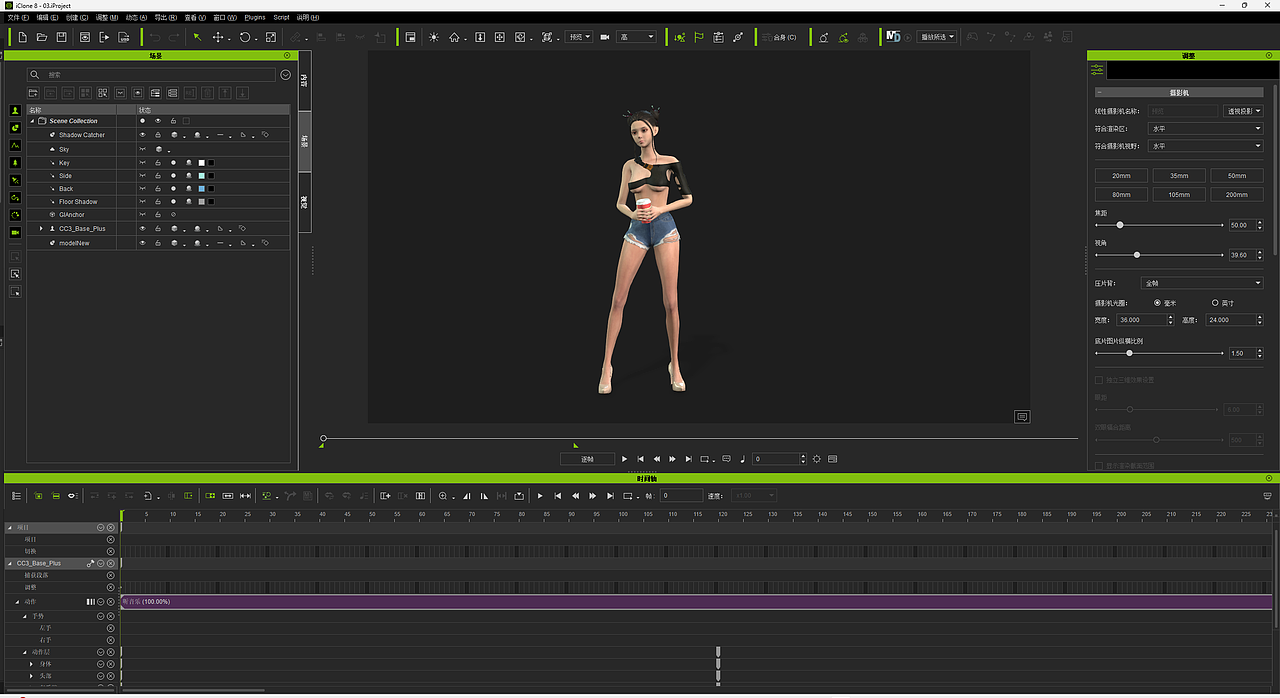This screenshot has height=698, width=1280.
Task: Select the tree filter icon in scene sidebar
Action: 15,162
